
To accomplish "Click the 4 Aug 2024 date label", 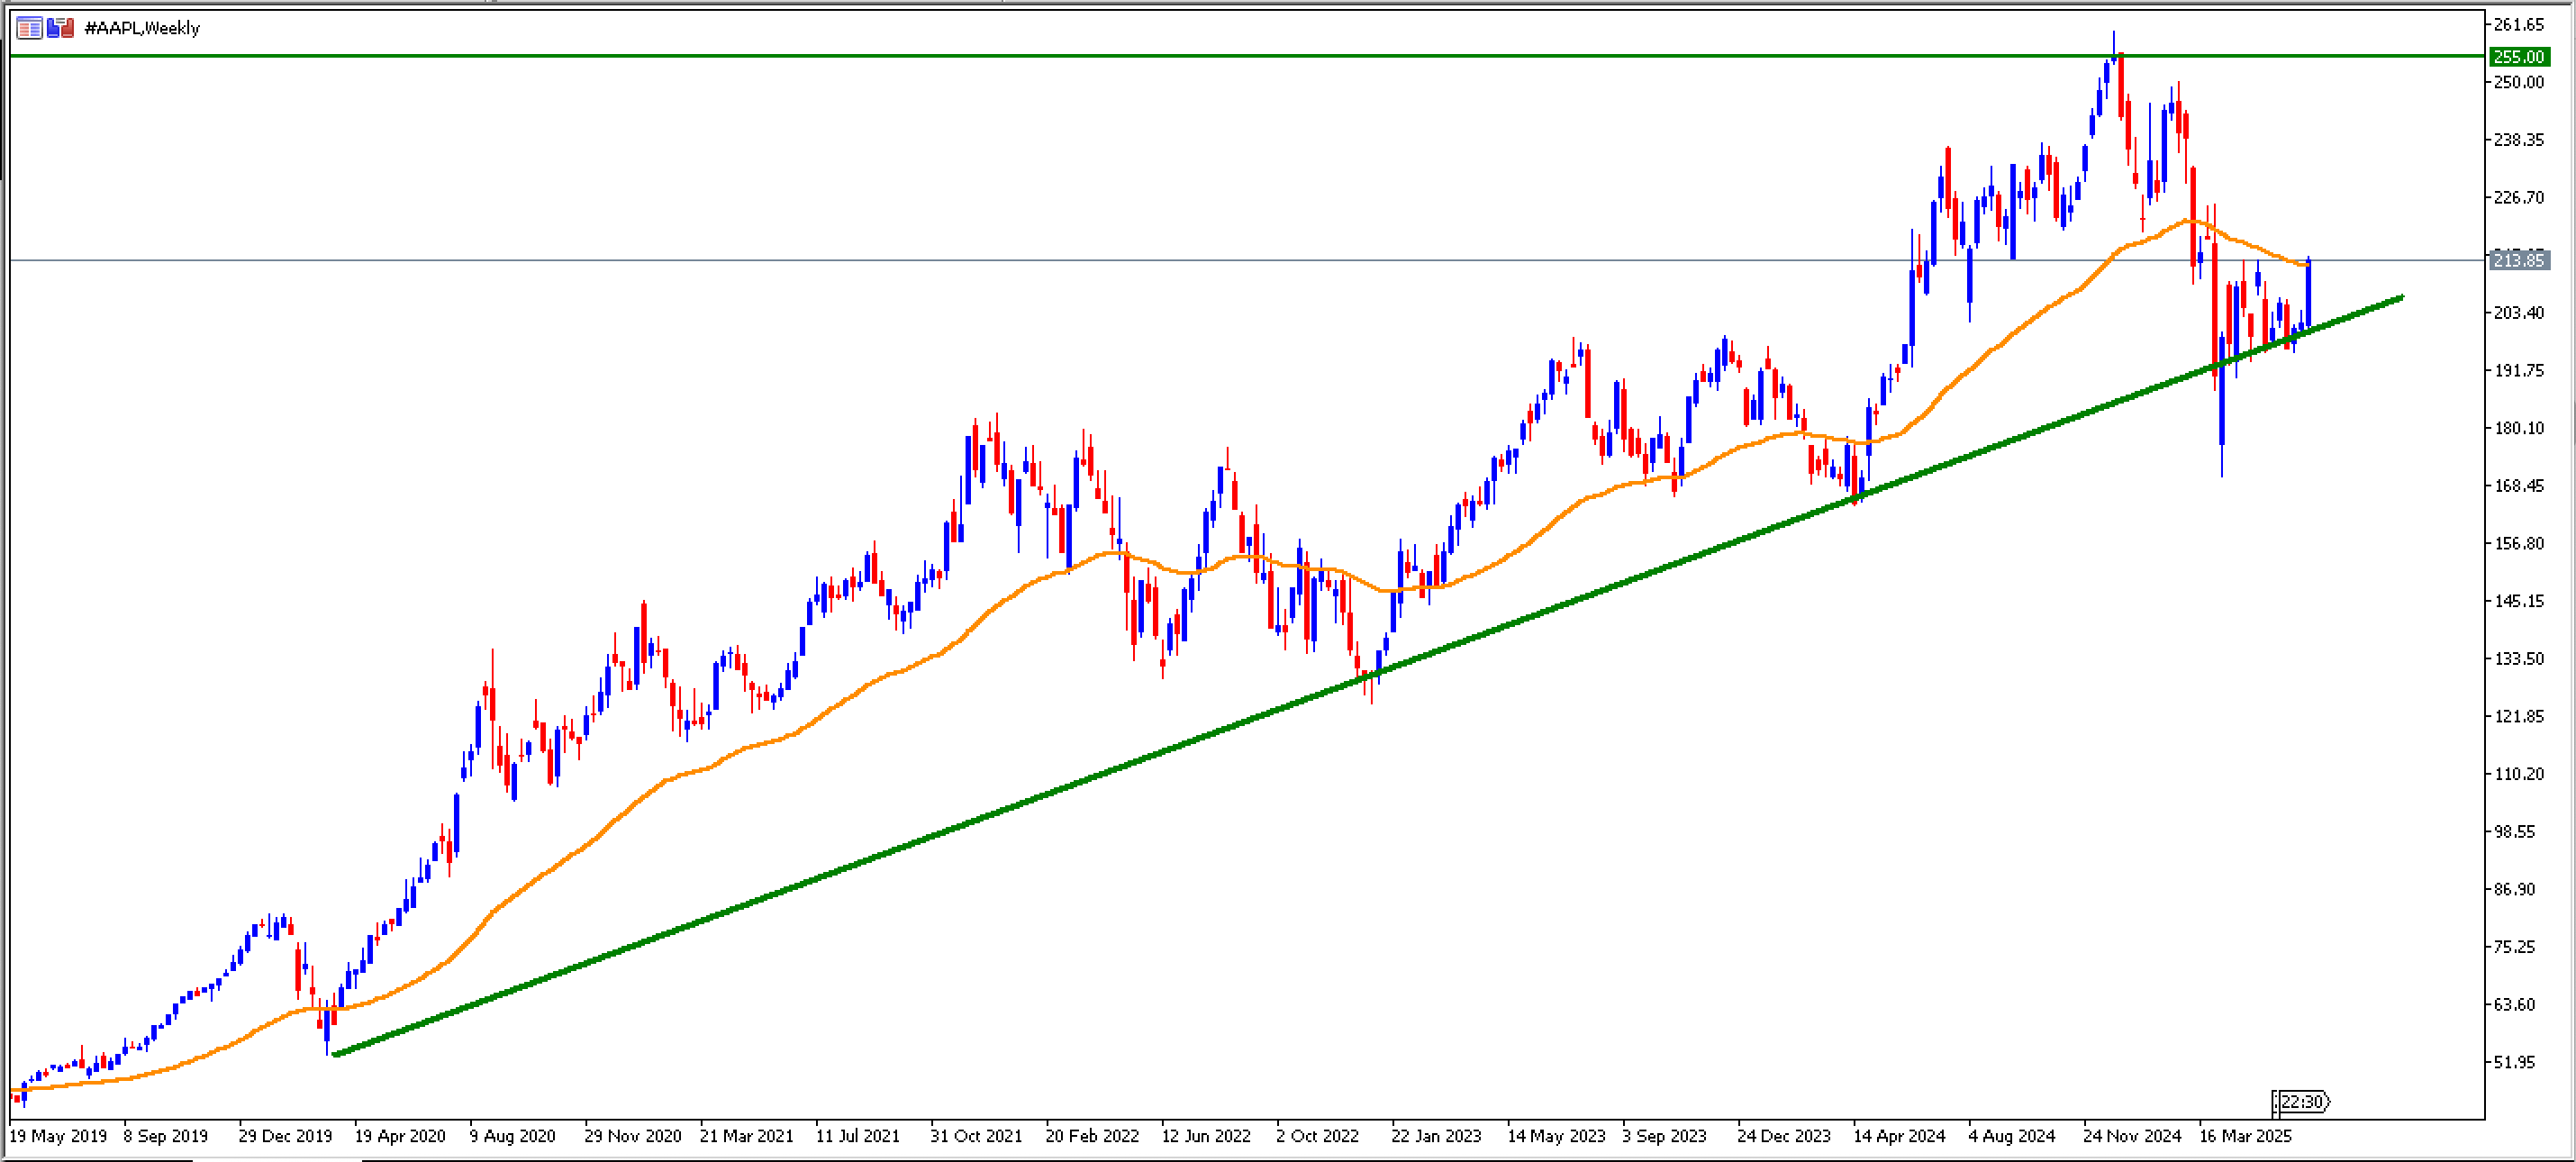I will pos(2012,1137).
